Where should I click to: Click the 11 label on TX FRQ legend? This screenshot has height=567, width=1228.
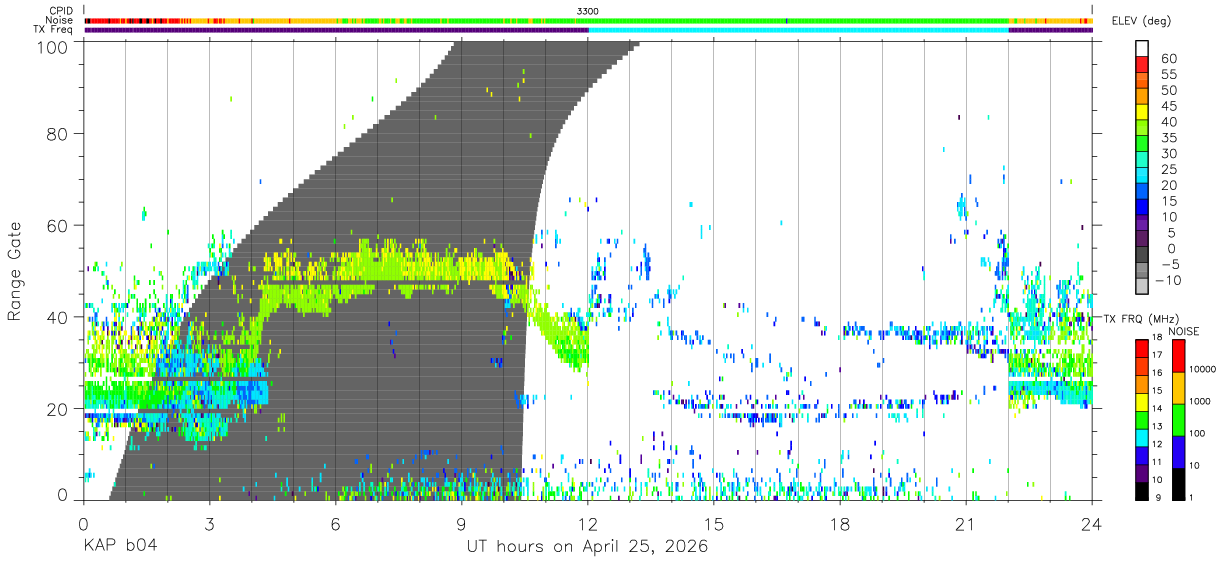click(1155, 463)
